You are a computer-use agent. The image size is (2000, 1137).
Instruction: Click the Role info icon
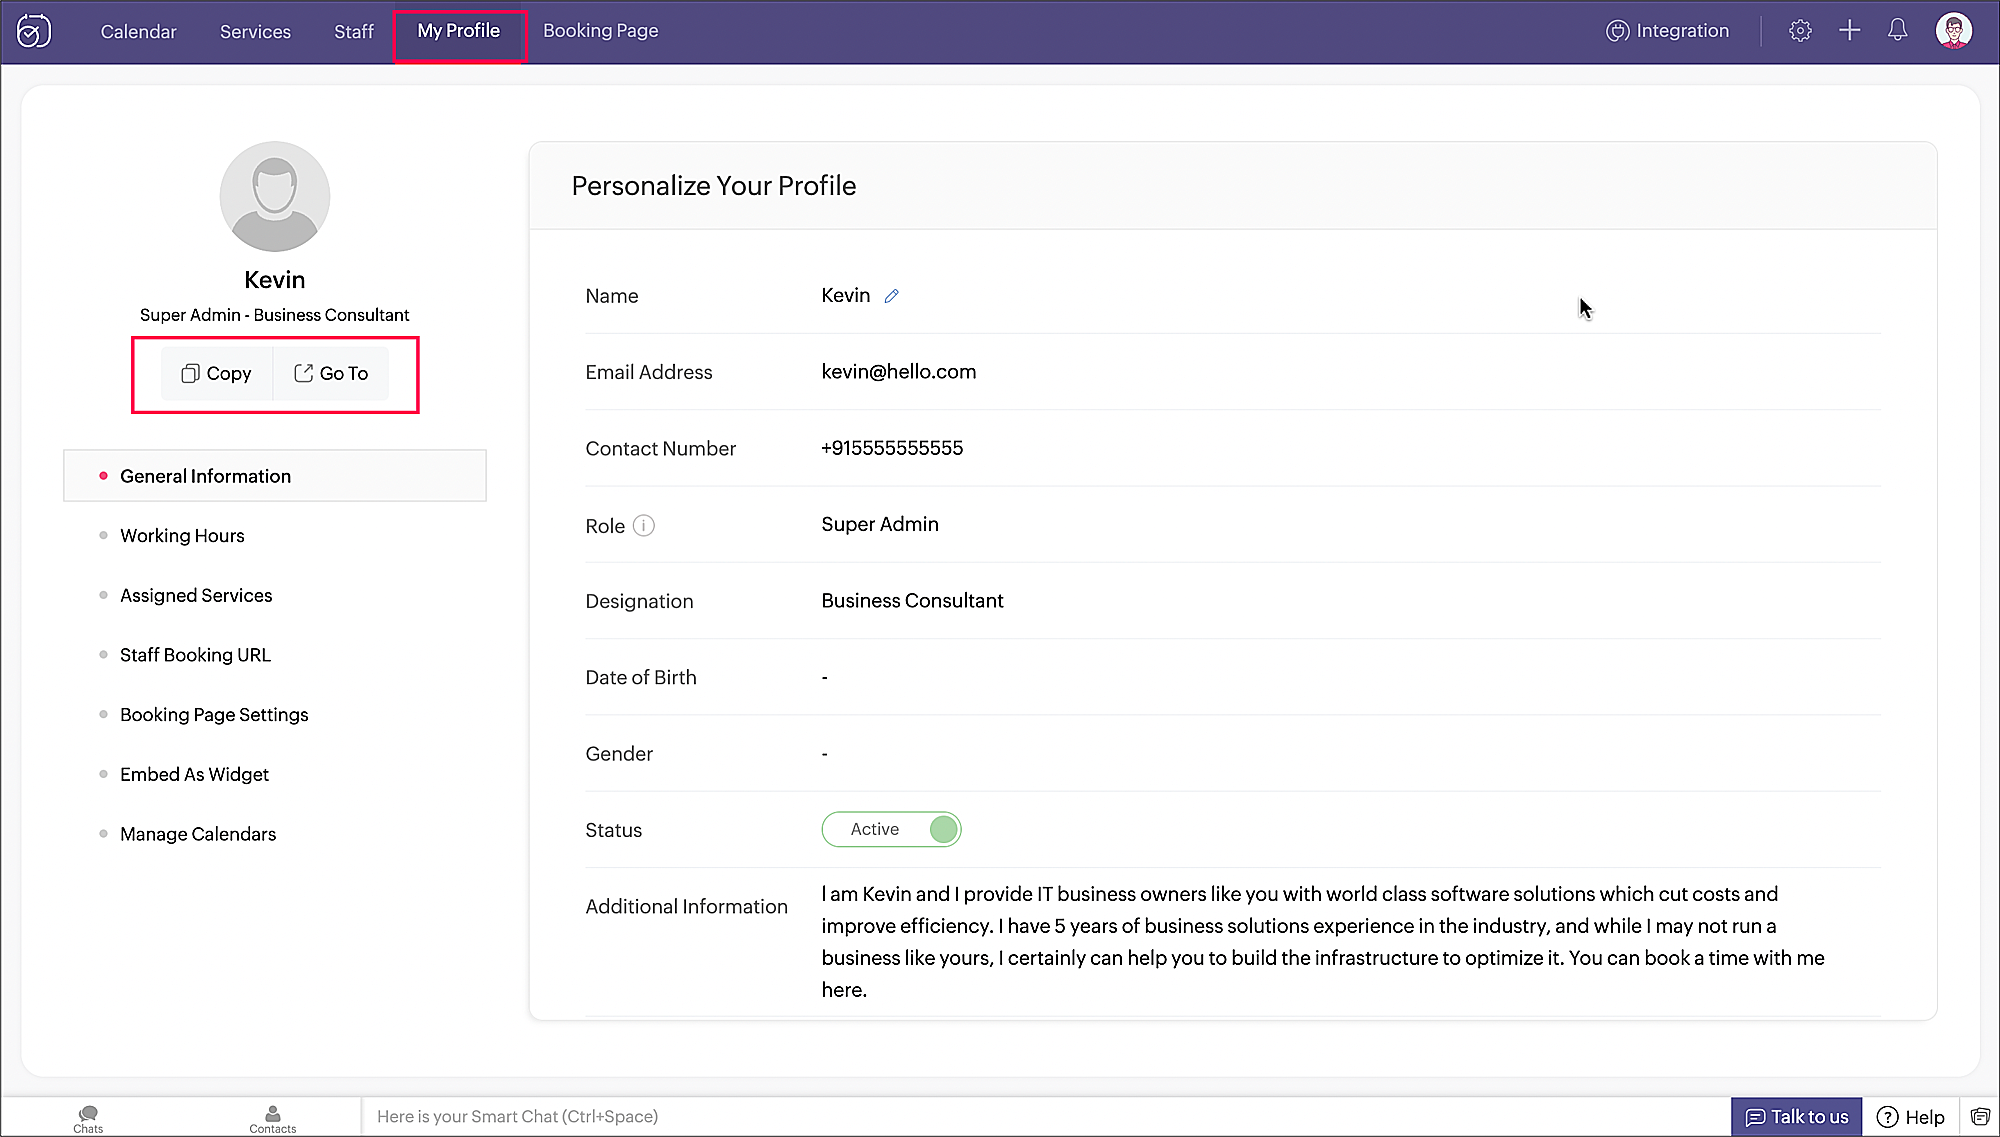(x=644, y=526)
